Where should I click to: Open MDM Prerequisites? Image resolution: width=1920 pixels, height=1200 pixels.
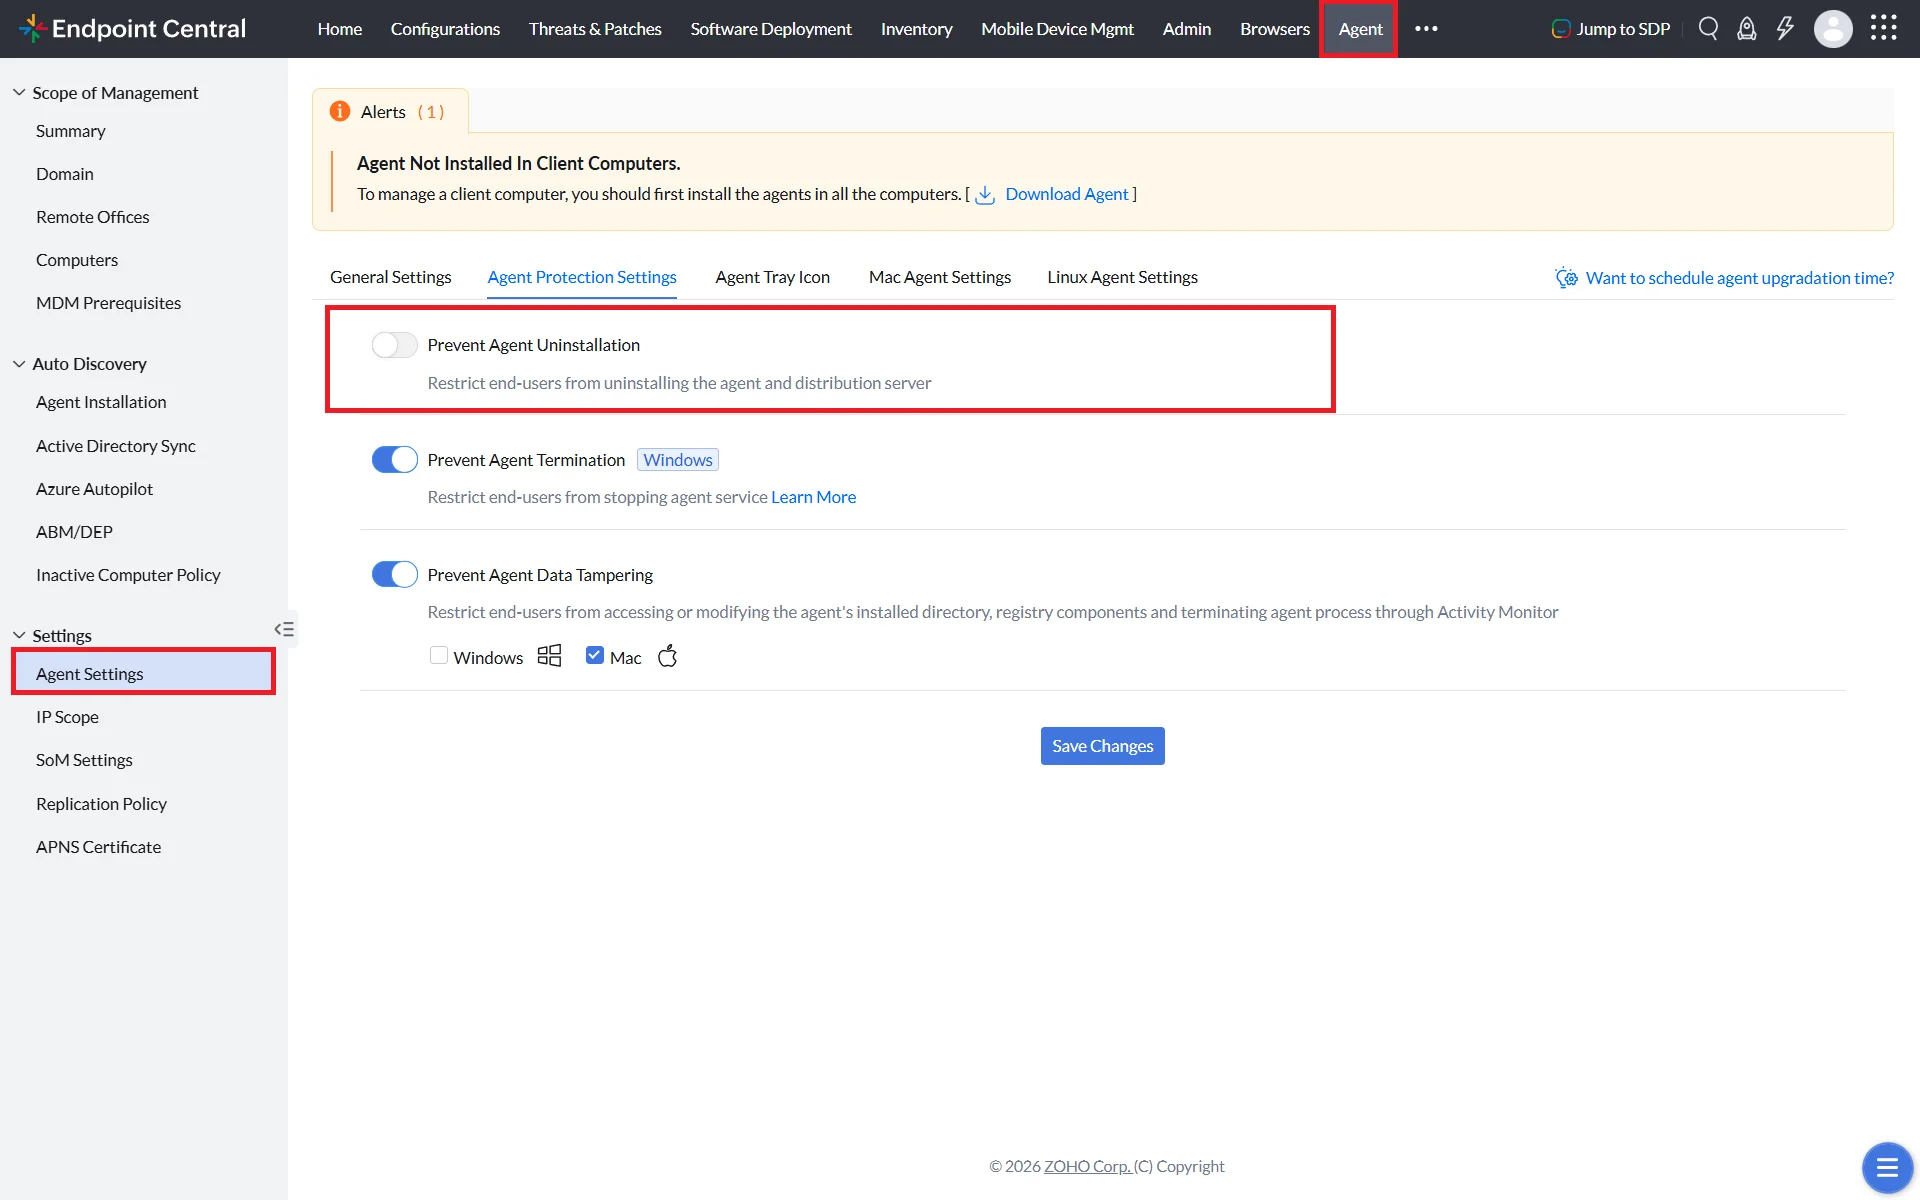(x=108, y=303)
